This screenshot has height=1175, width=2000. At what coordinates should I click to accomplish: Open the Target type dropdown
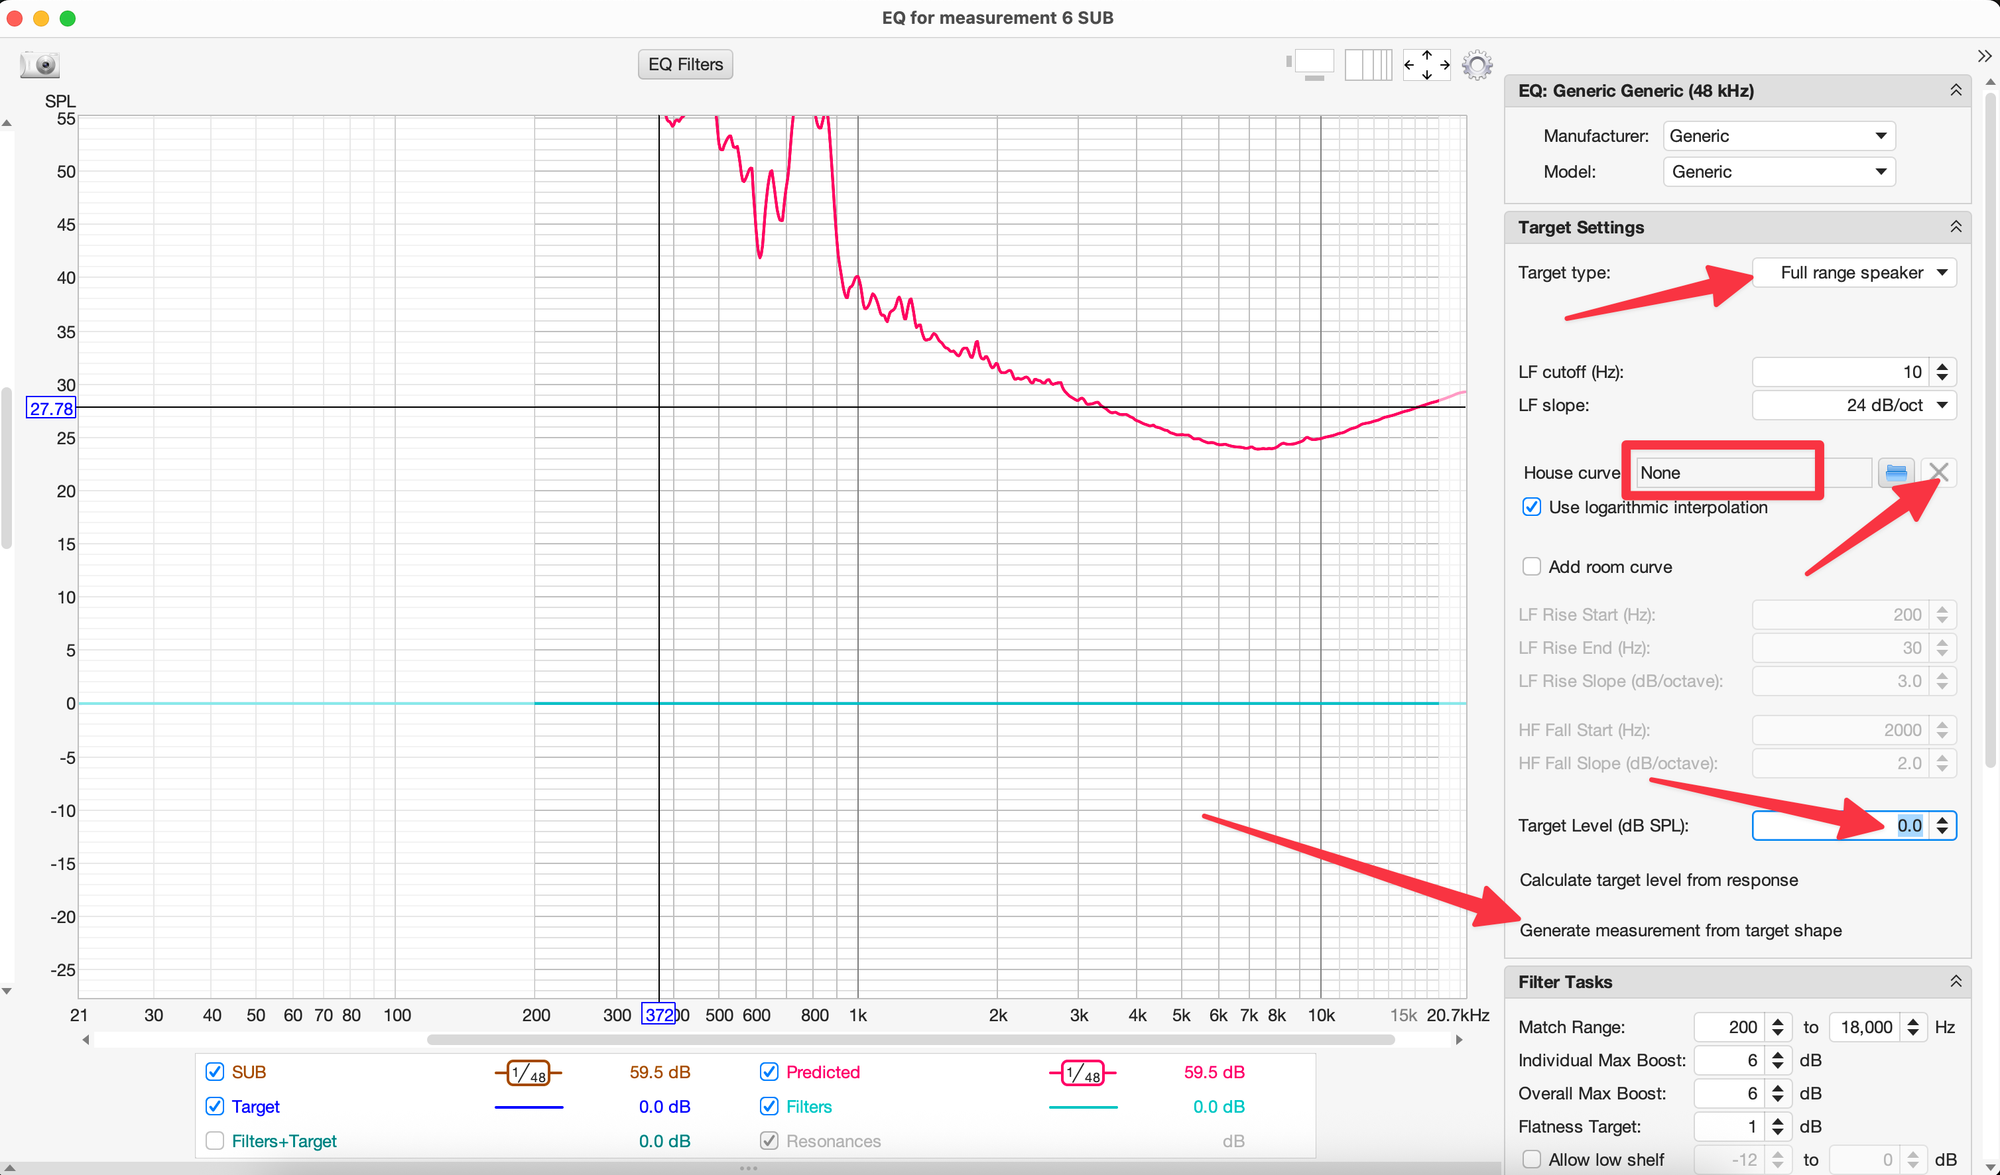(1854, 273)
